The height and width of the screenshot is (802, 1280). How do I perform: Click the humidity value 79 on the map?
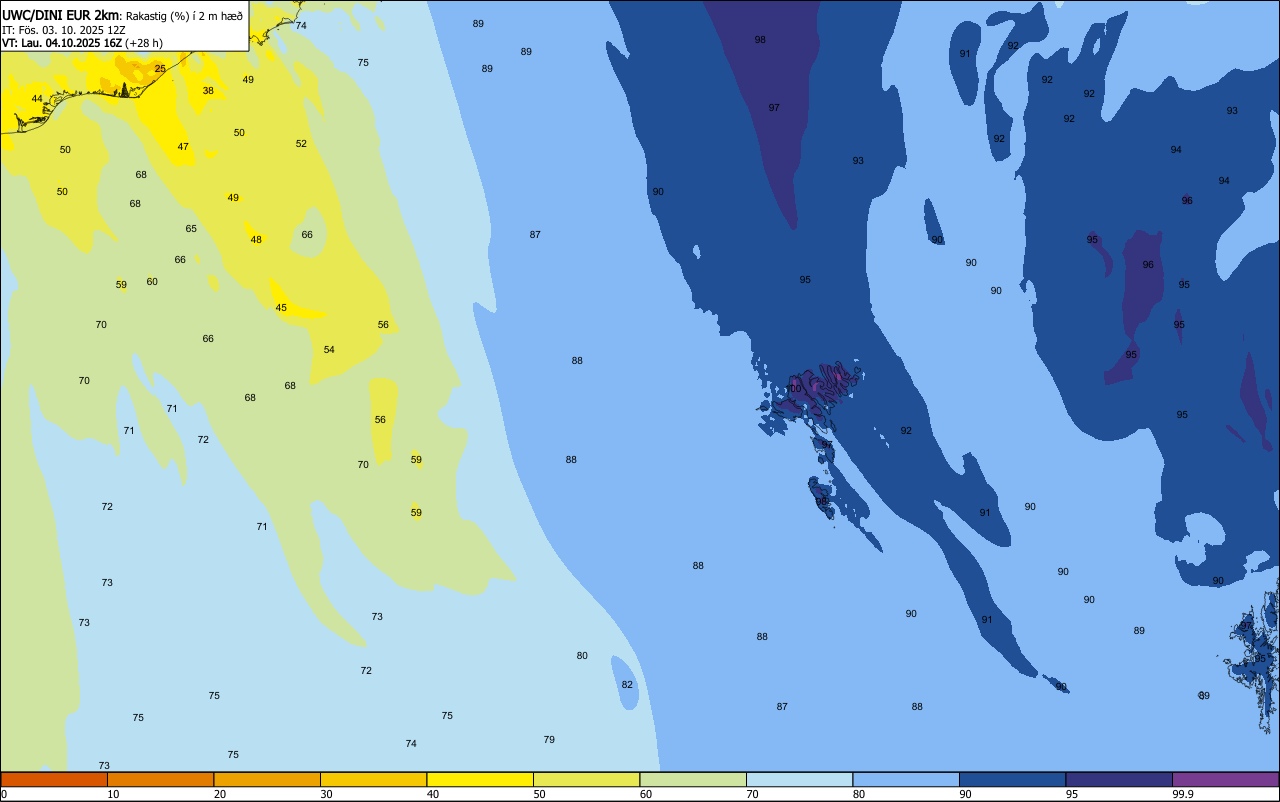(549, 740)
